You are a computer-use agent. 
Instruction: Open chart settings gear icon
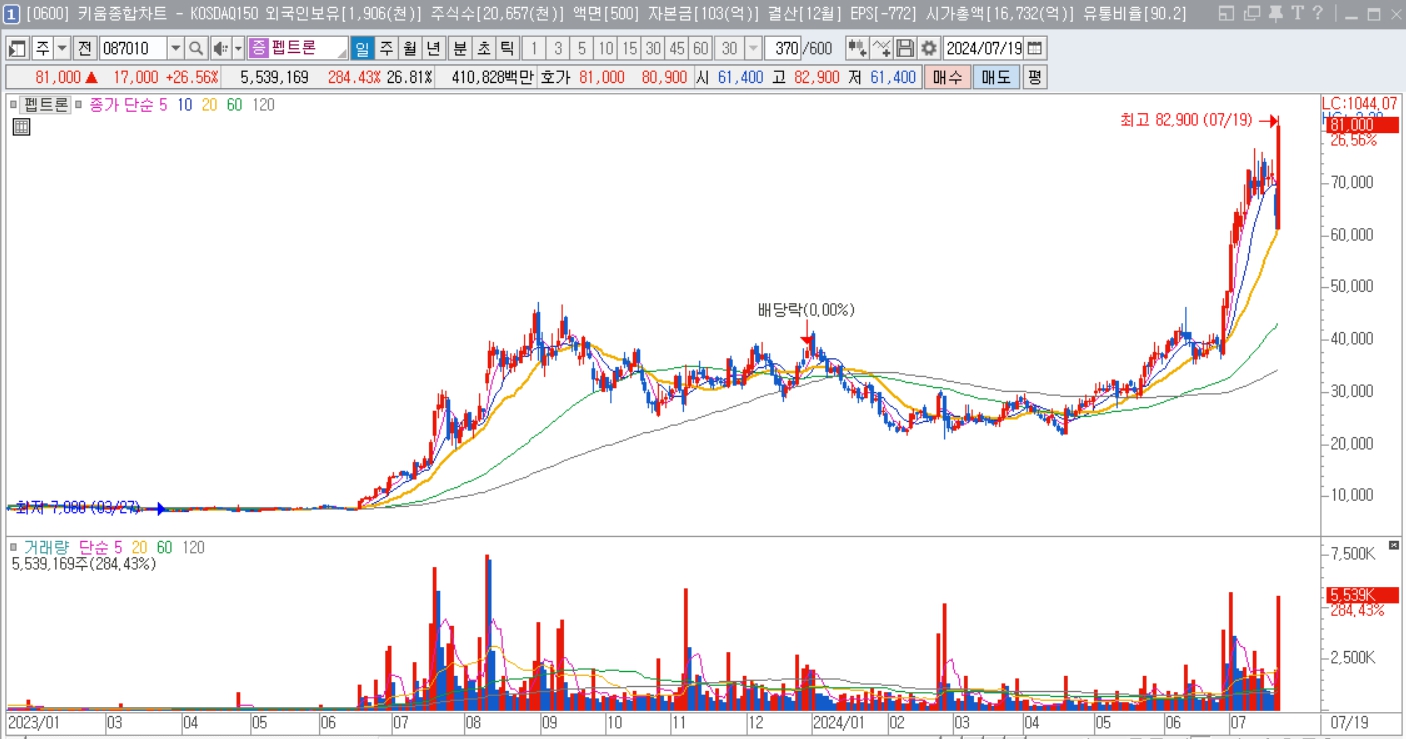pos(929,48)
